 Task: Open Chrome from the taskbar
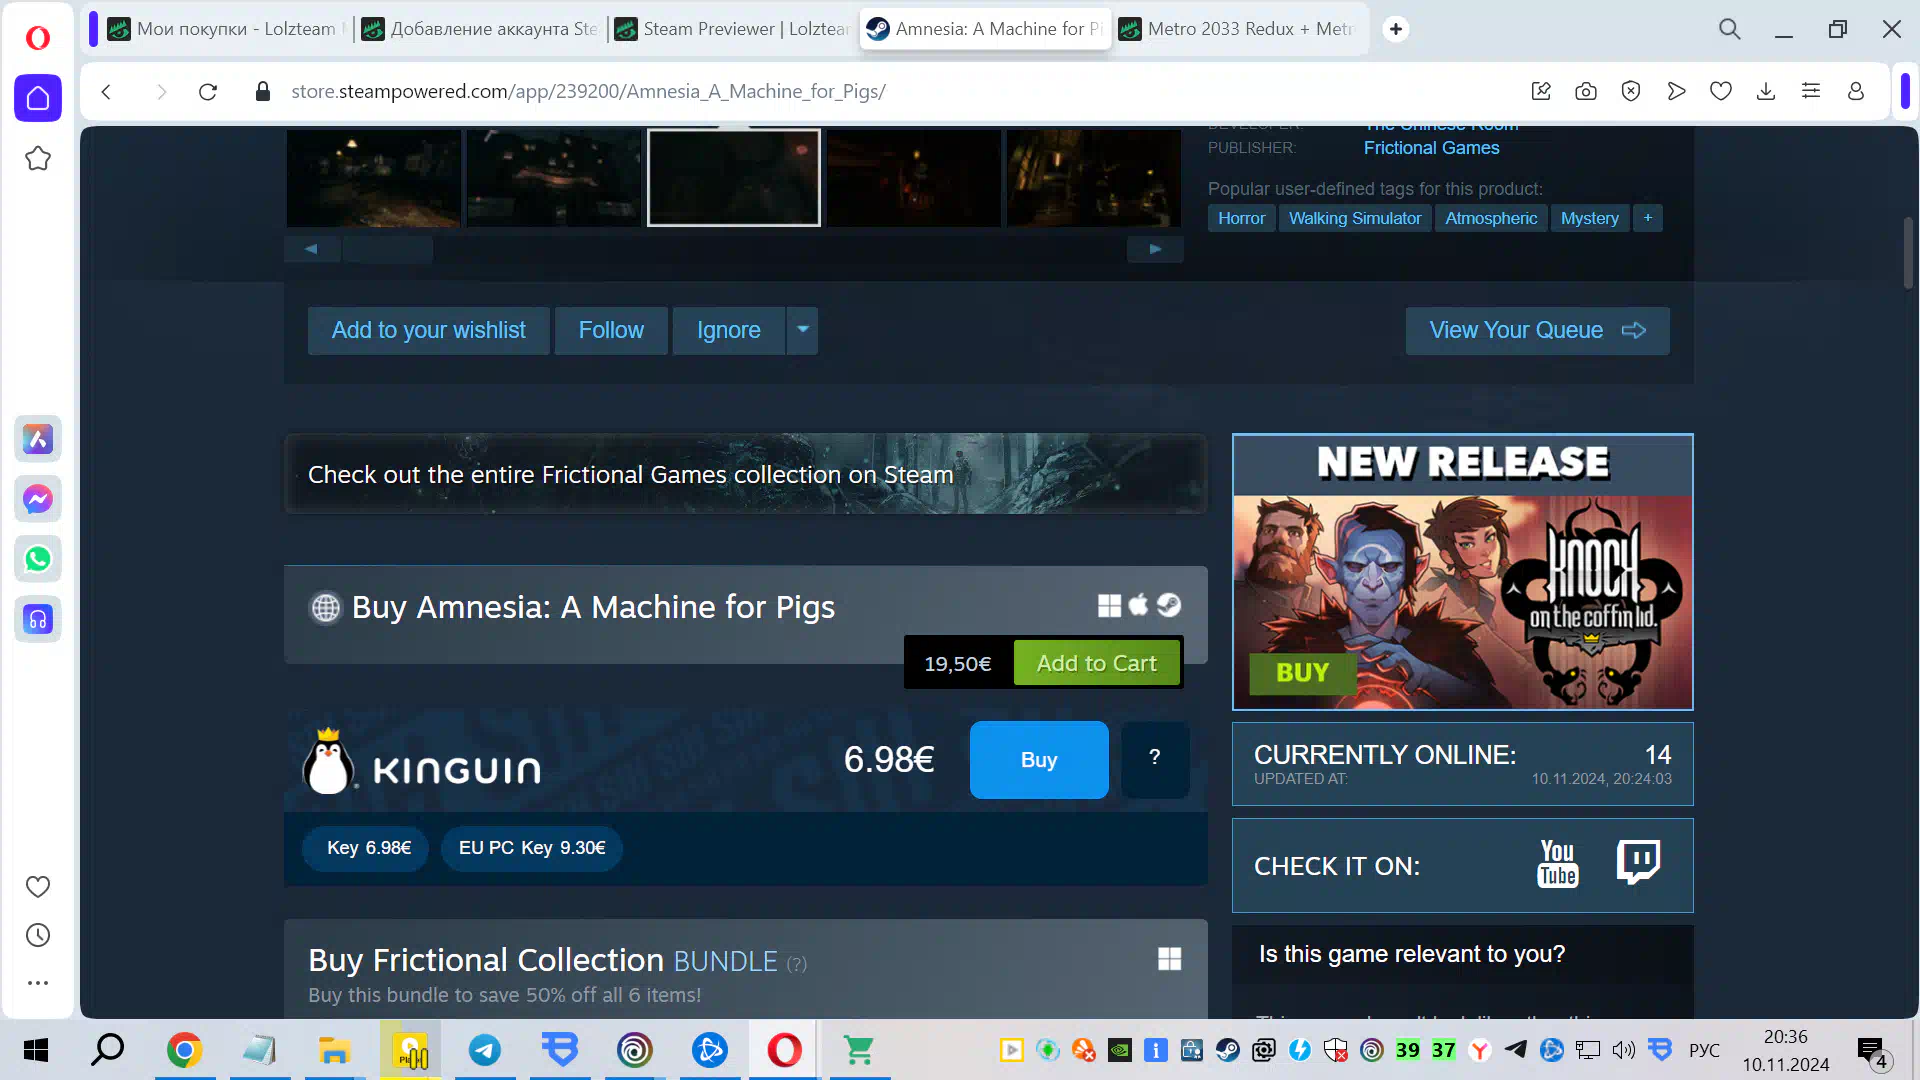point(185,1050)
